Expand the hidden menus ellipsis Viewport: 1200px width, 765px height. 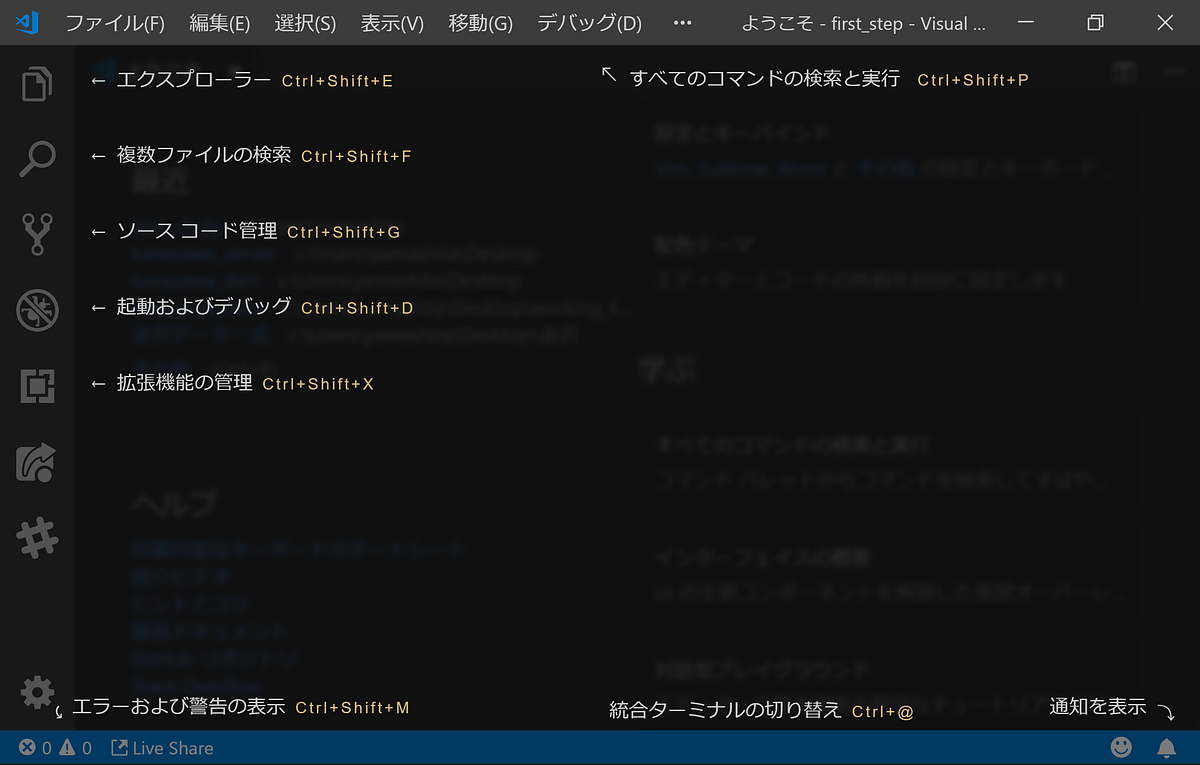683,23
